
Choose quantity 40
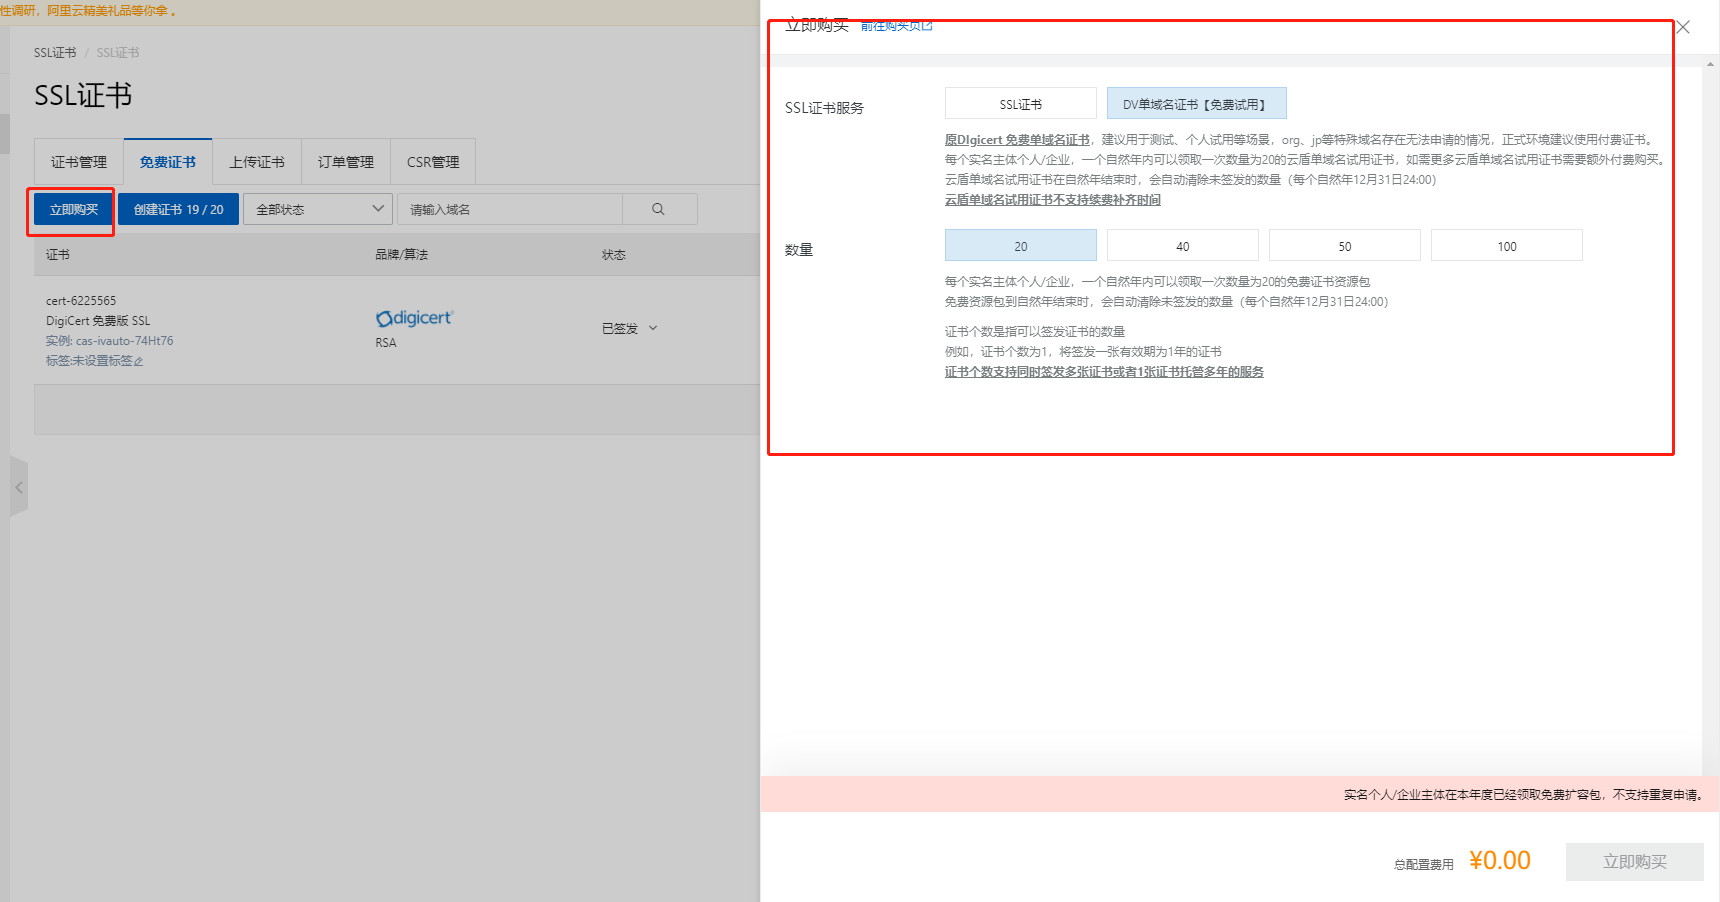(x=1183, y=246)
